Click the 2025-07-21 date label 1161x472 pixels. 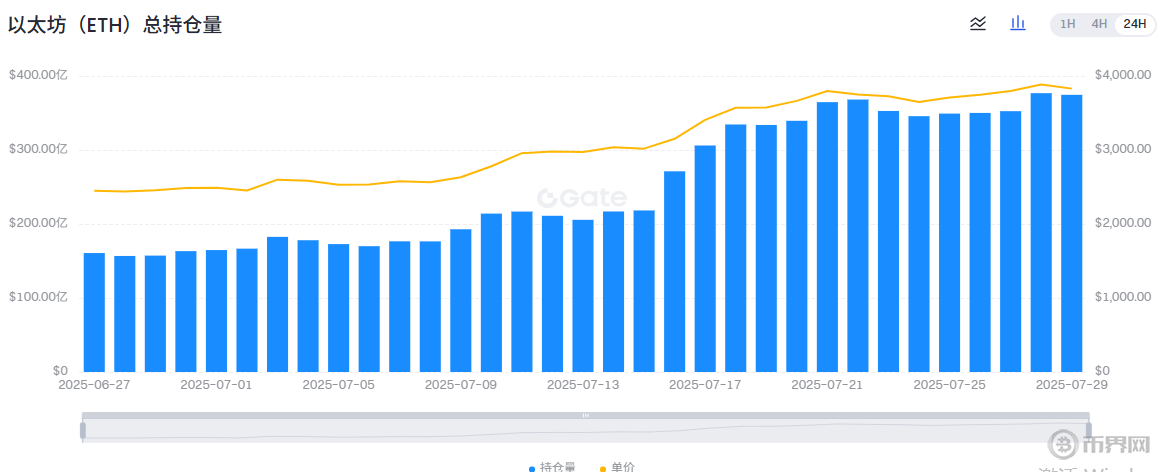(827, 385)
